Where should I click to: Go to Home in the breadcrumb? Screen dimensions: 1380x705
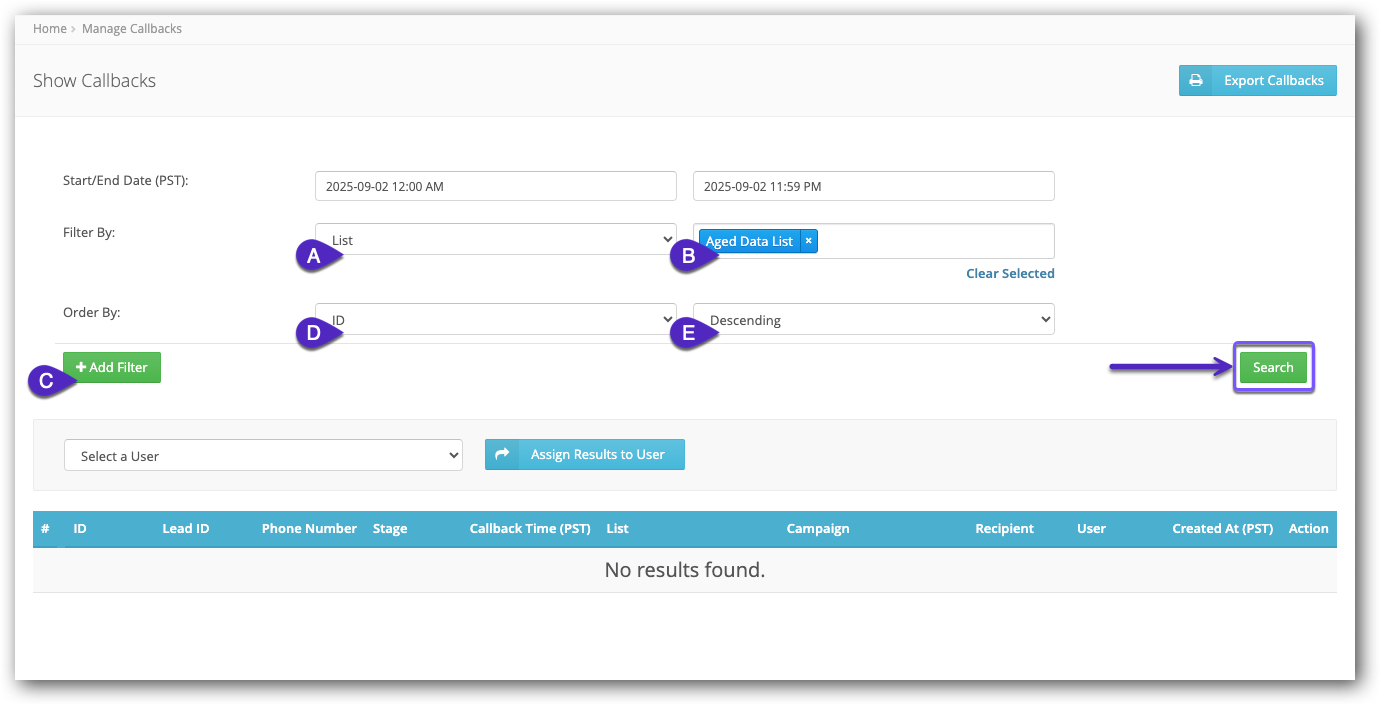[x=49, y=29]
